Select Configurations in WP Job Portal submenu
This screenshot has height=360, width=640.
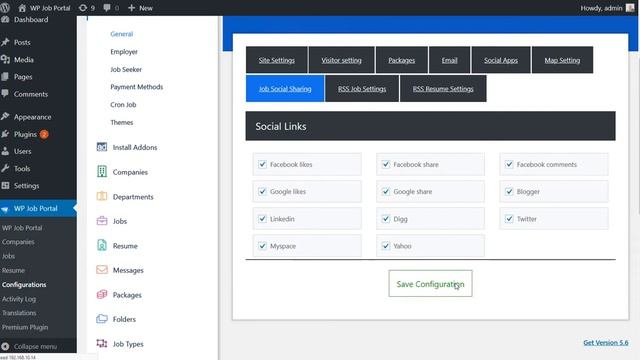(x=24, y=284)
